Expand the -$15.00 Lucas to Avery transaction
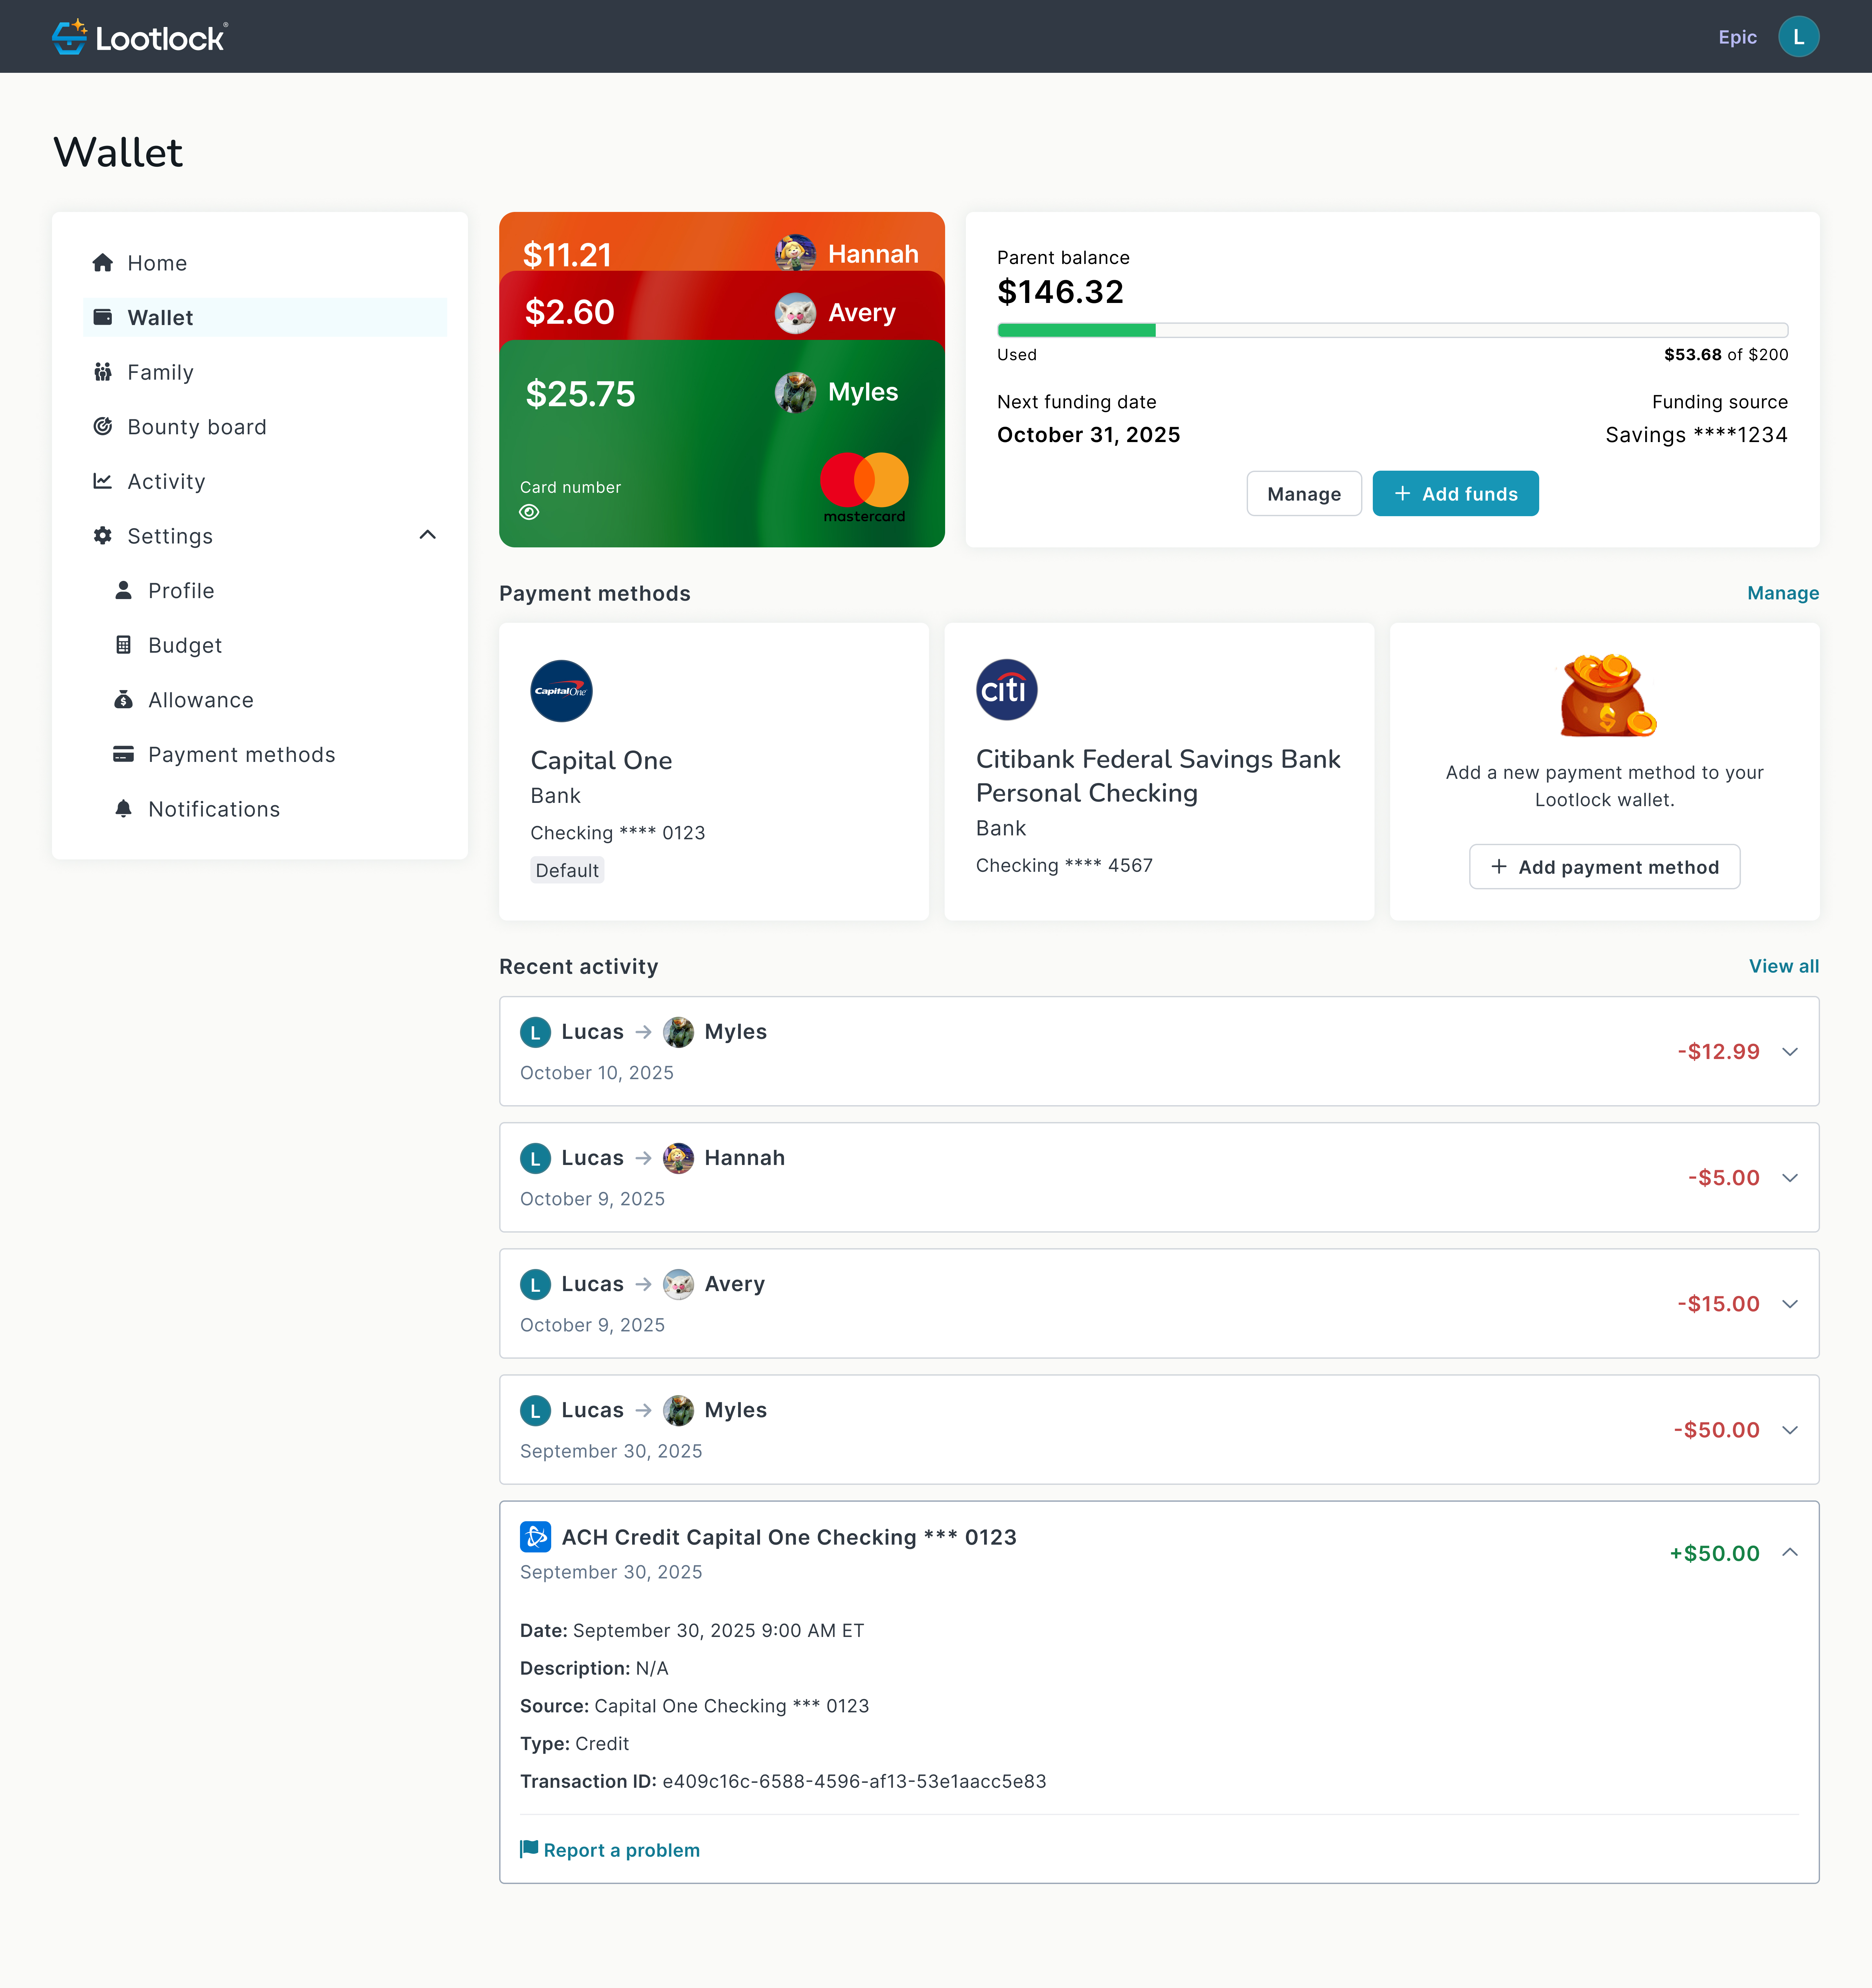1872x1988 pixels. (1790, 1304)
